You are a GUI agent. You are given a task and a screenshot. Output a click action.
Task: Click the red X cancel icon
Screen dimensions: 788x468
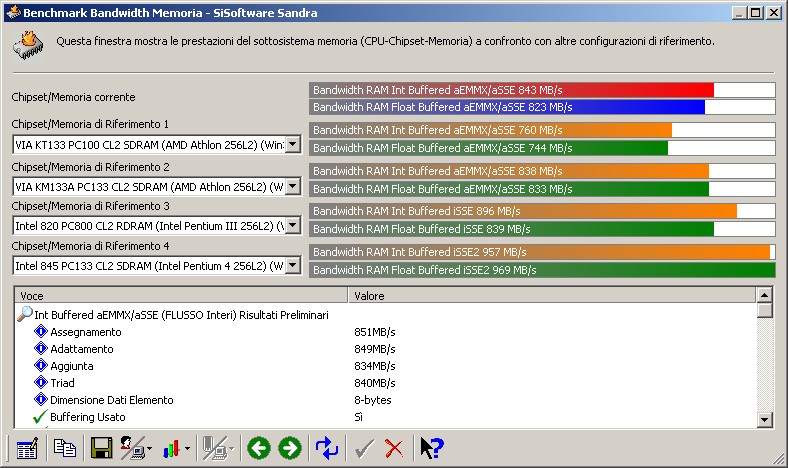tap(394, 448)
